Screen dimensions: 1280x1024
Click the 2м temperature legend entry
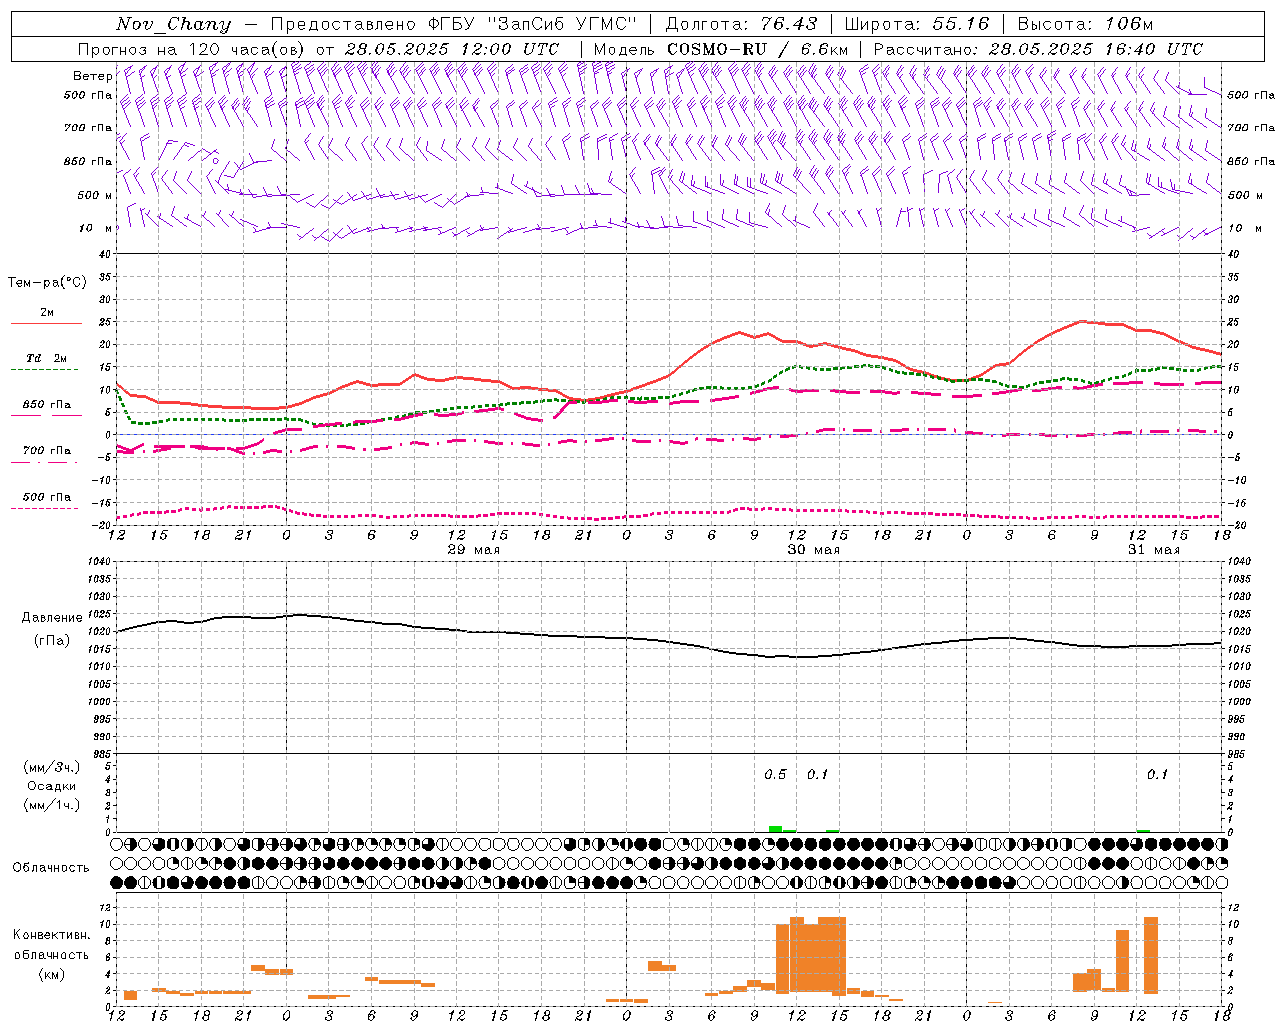(x=46, y=313)
